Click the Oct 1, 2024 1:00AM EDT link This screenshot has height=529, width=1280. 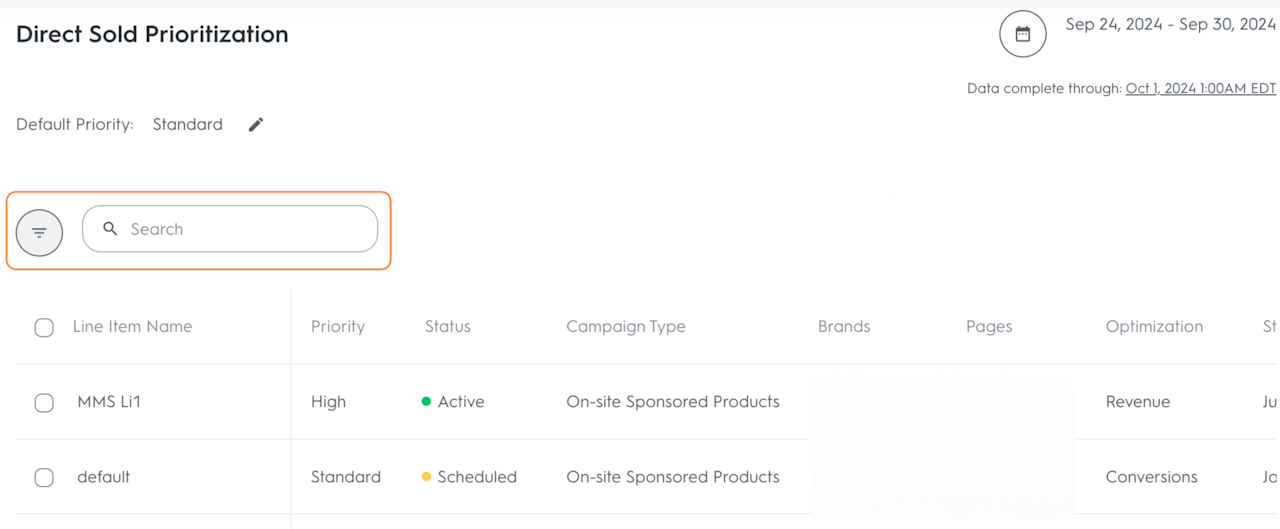click(x=1200, y=88)
